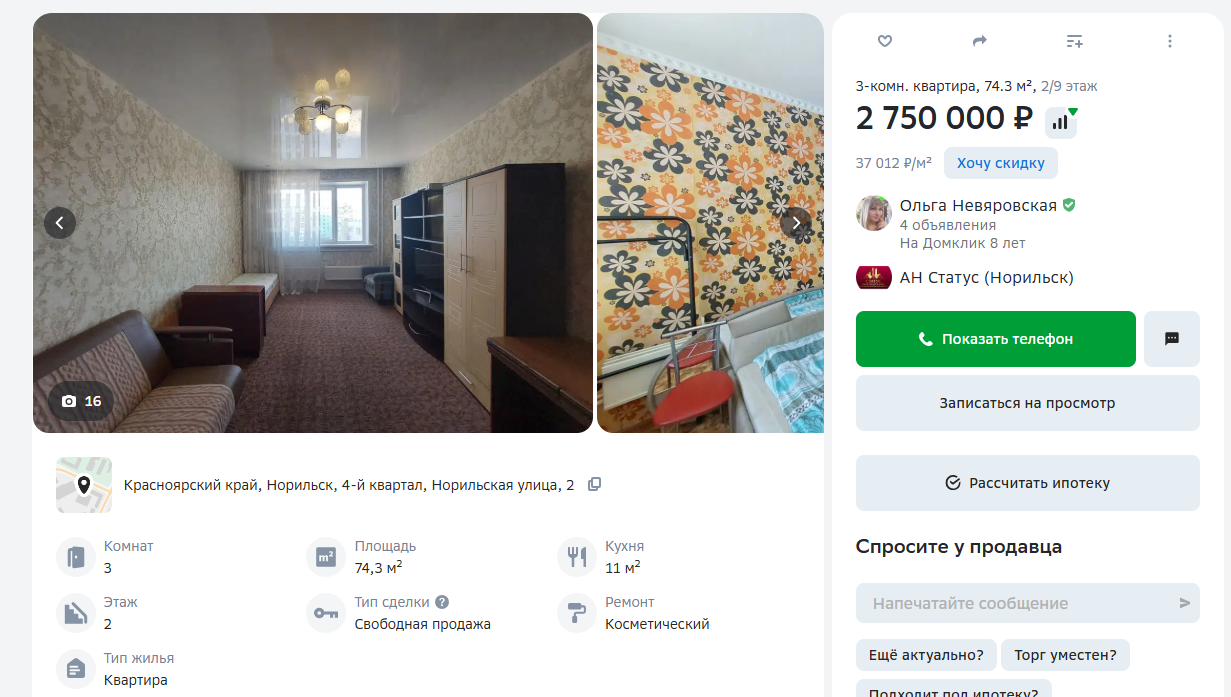1231x697 pixels.
Task: Select the "Торг уместен?" quick question
Action: 1065,655
